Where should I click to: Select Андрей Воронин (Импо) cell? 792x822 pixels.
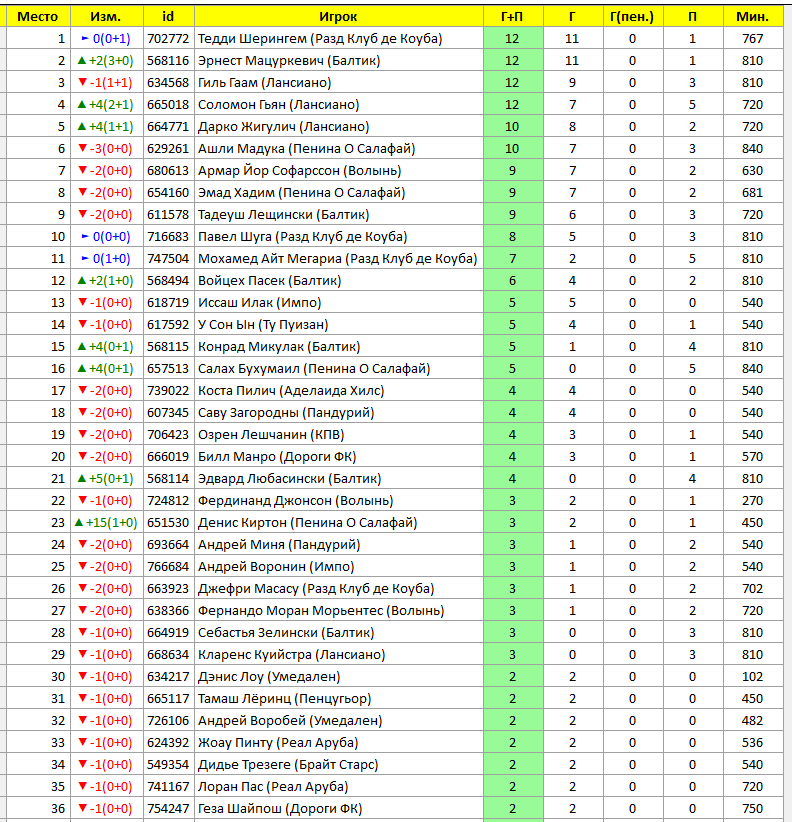point(339,567)
